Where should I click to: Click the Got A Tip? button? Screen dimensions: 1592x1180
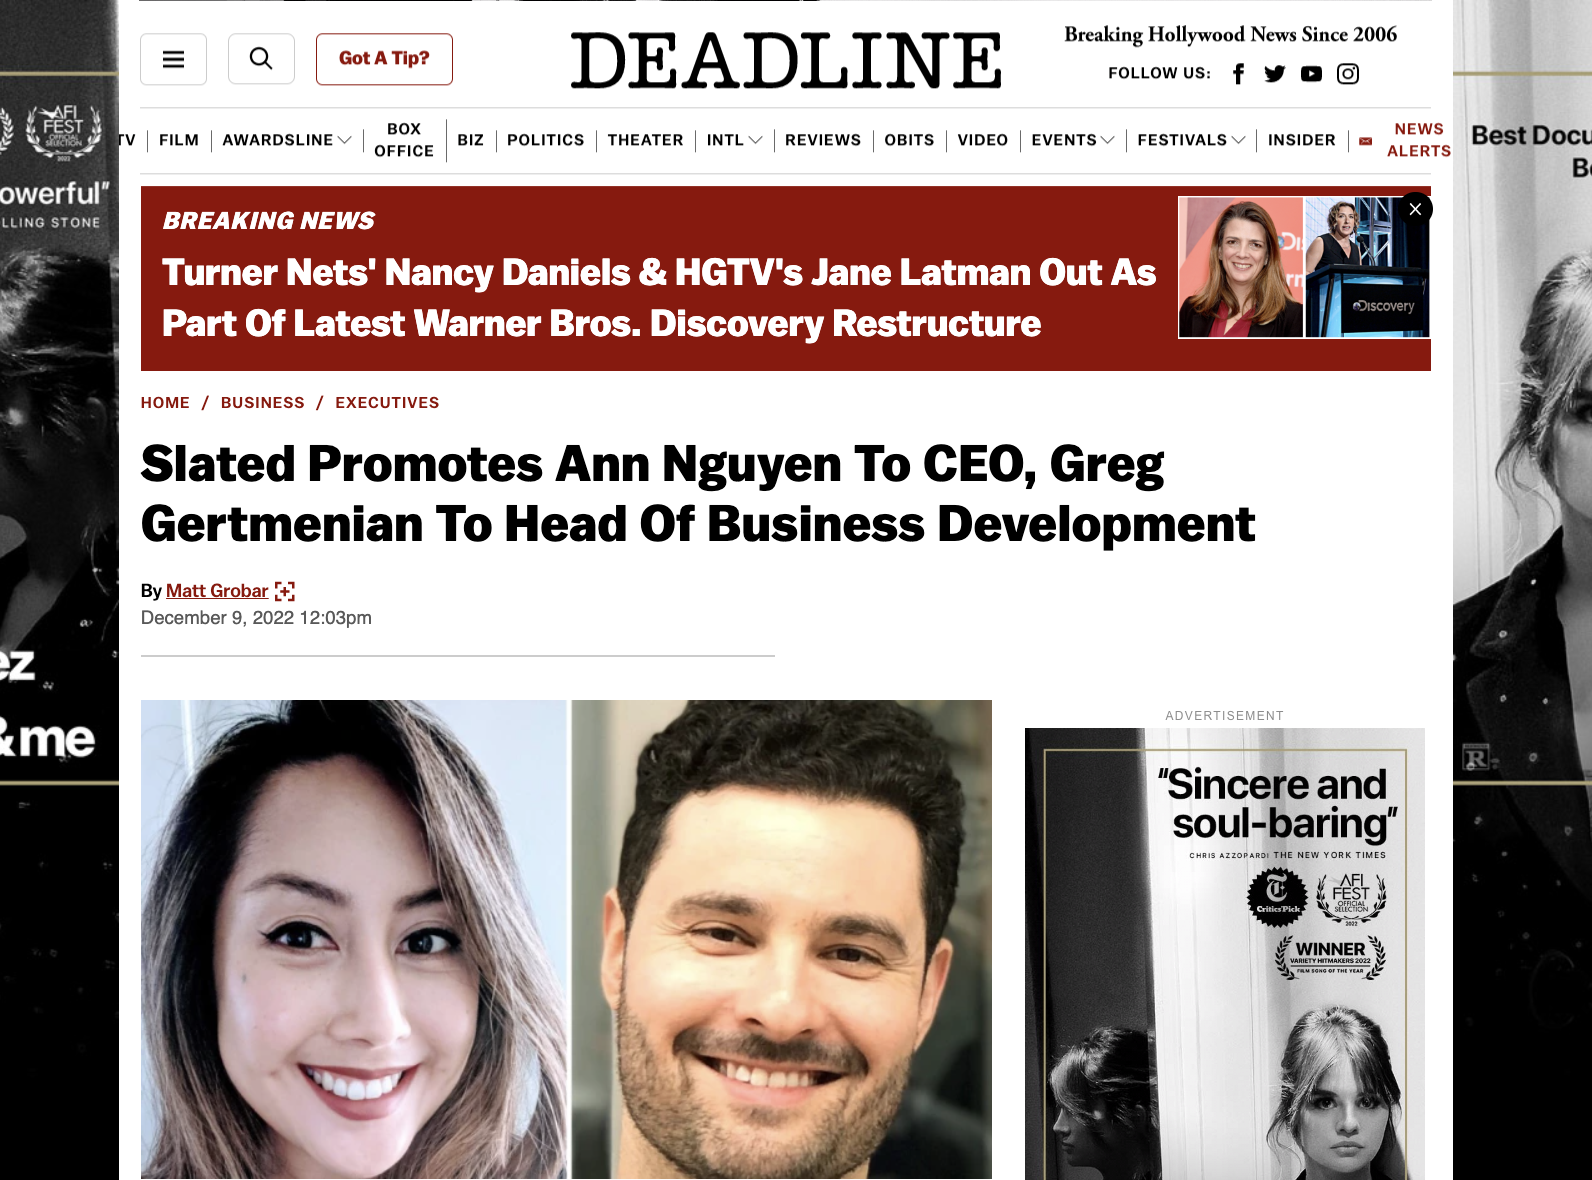coord(384,59)
